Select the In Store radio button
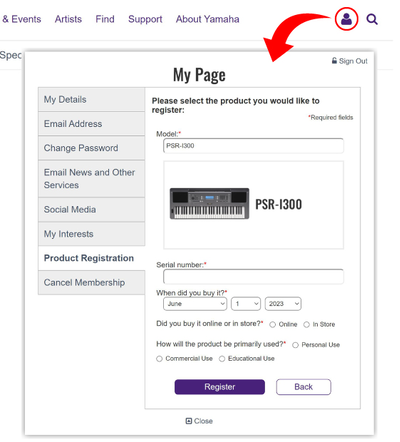Image resolution: width=400 pixels, height=442 pixels. tap(306, 324)
